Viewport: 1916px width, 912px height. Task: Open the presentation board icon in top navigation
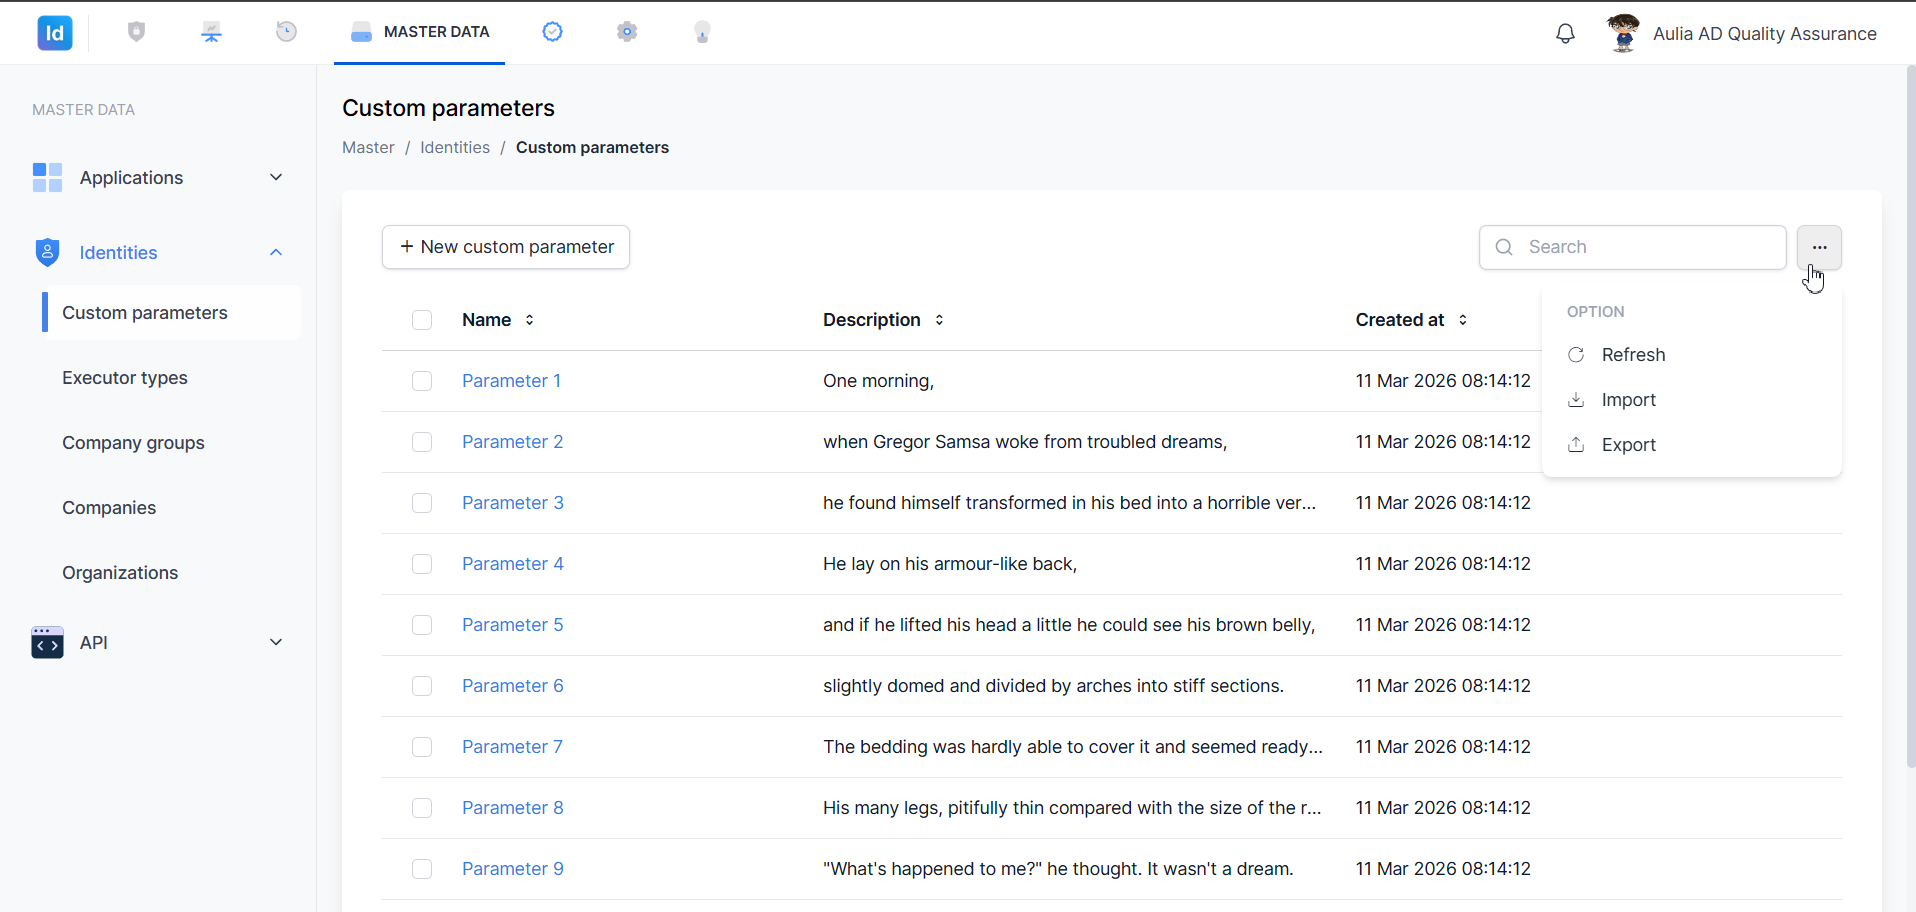coord(211,32)
